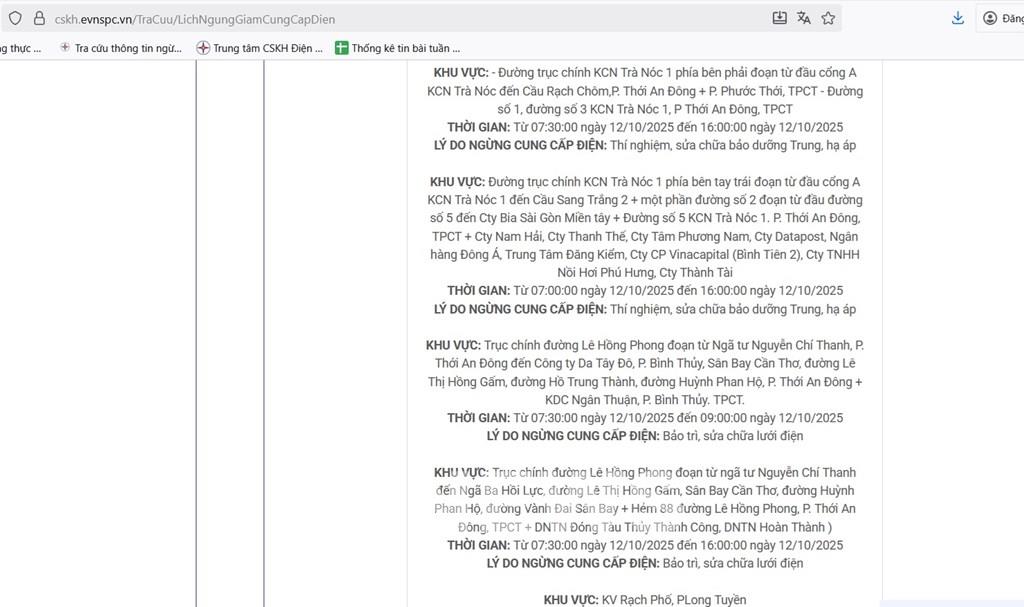The image size is (1024, 607).
Task: Open the tracking protection shield icon
Action: [15, 18]
